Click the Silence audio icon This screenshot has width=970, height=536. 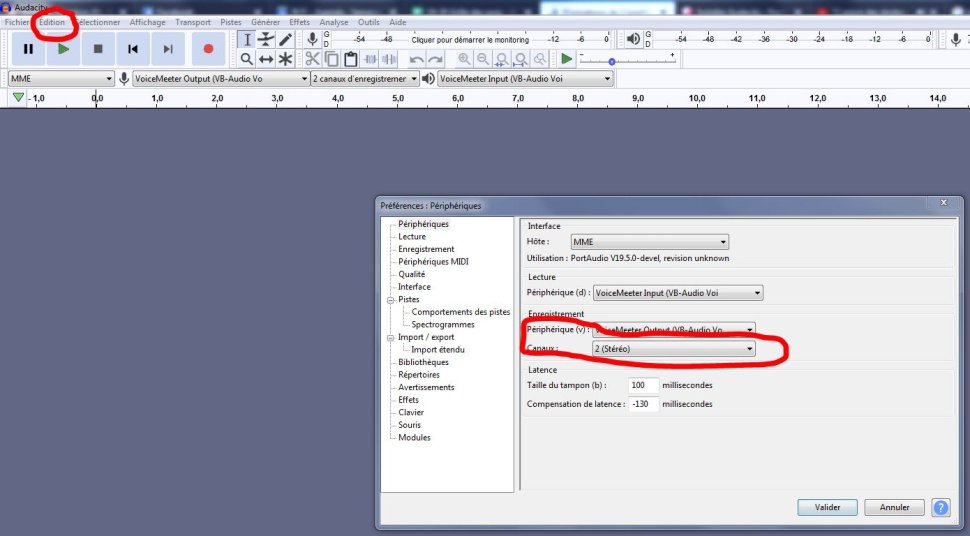coord(390,59)
